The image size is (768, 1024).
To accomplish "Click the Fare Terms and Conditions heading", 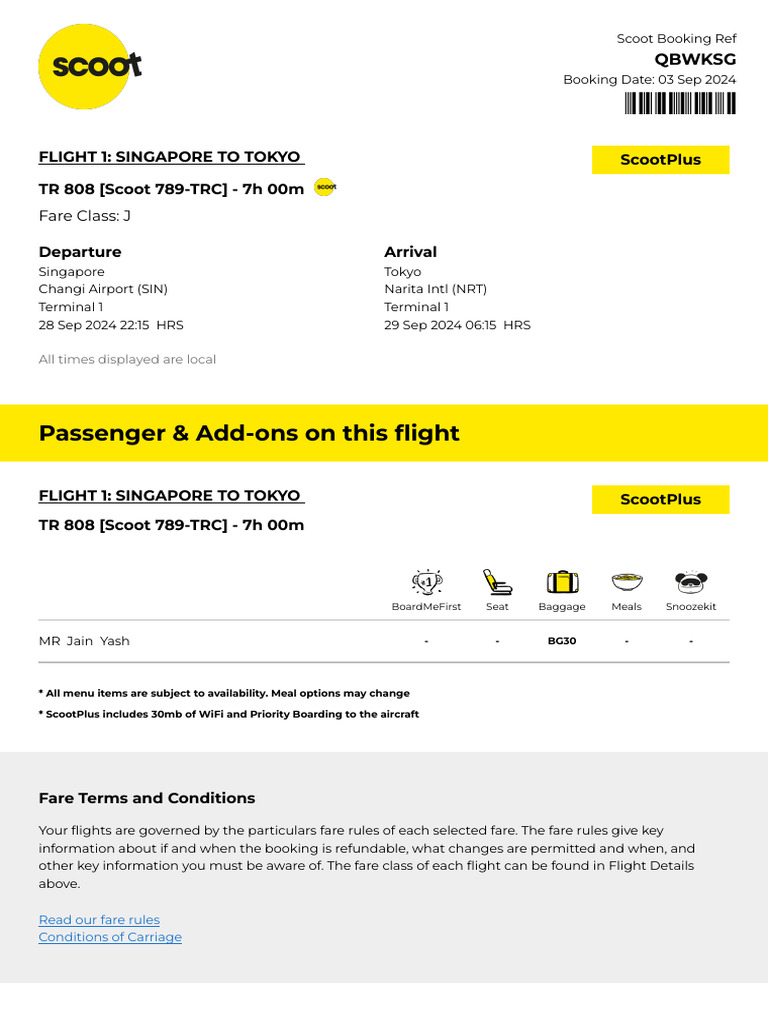I will coord(147,798).
